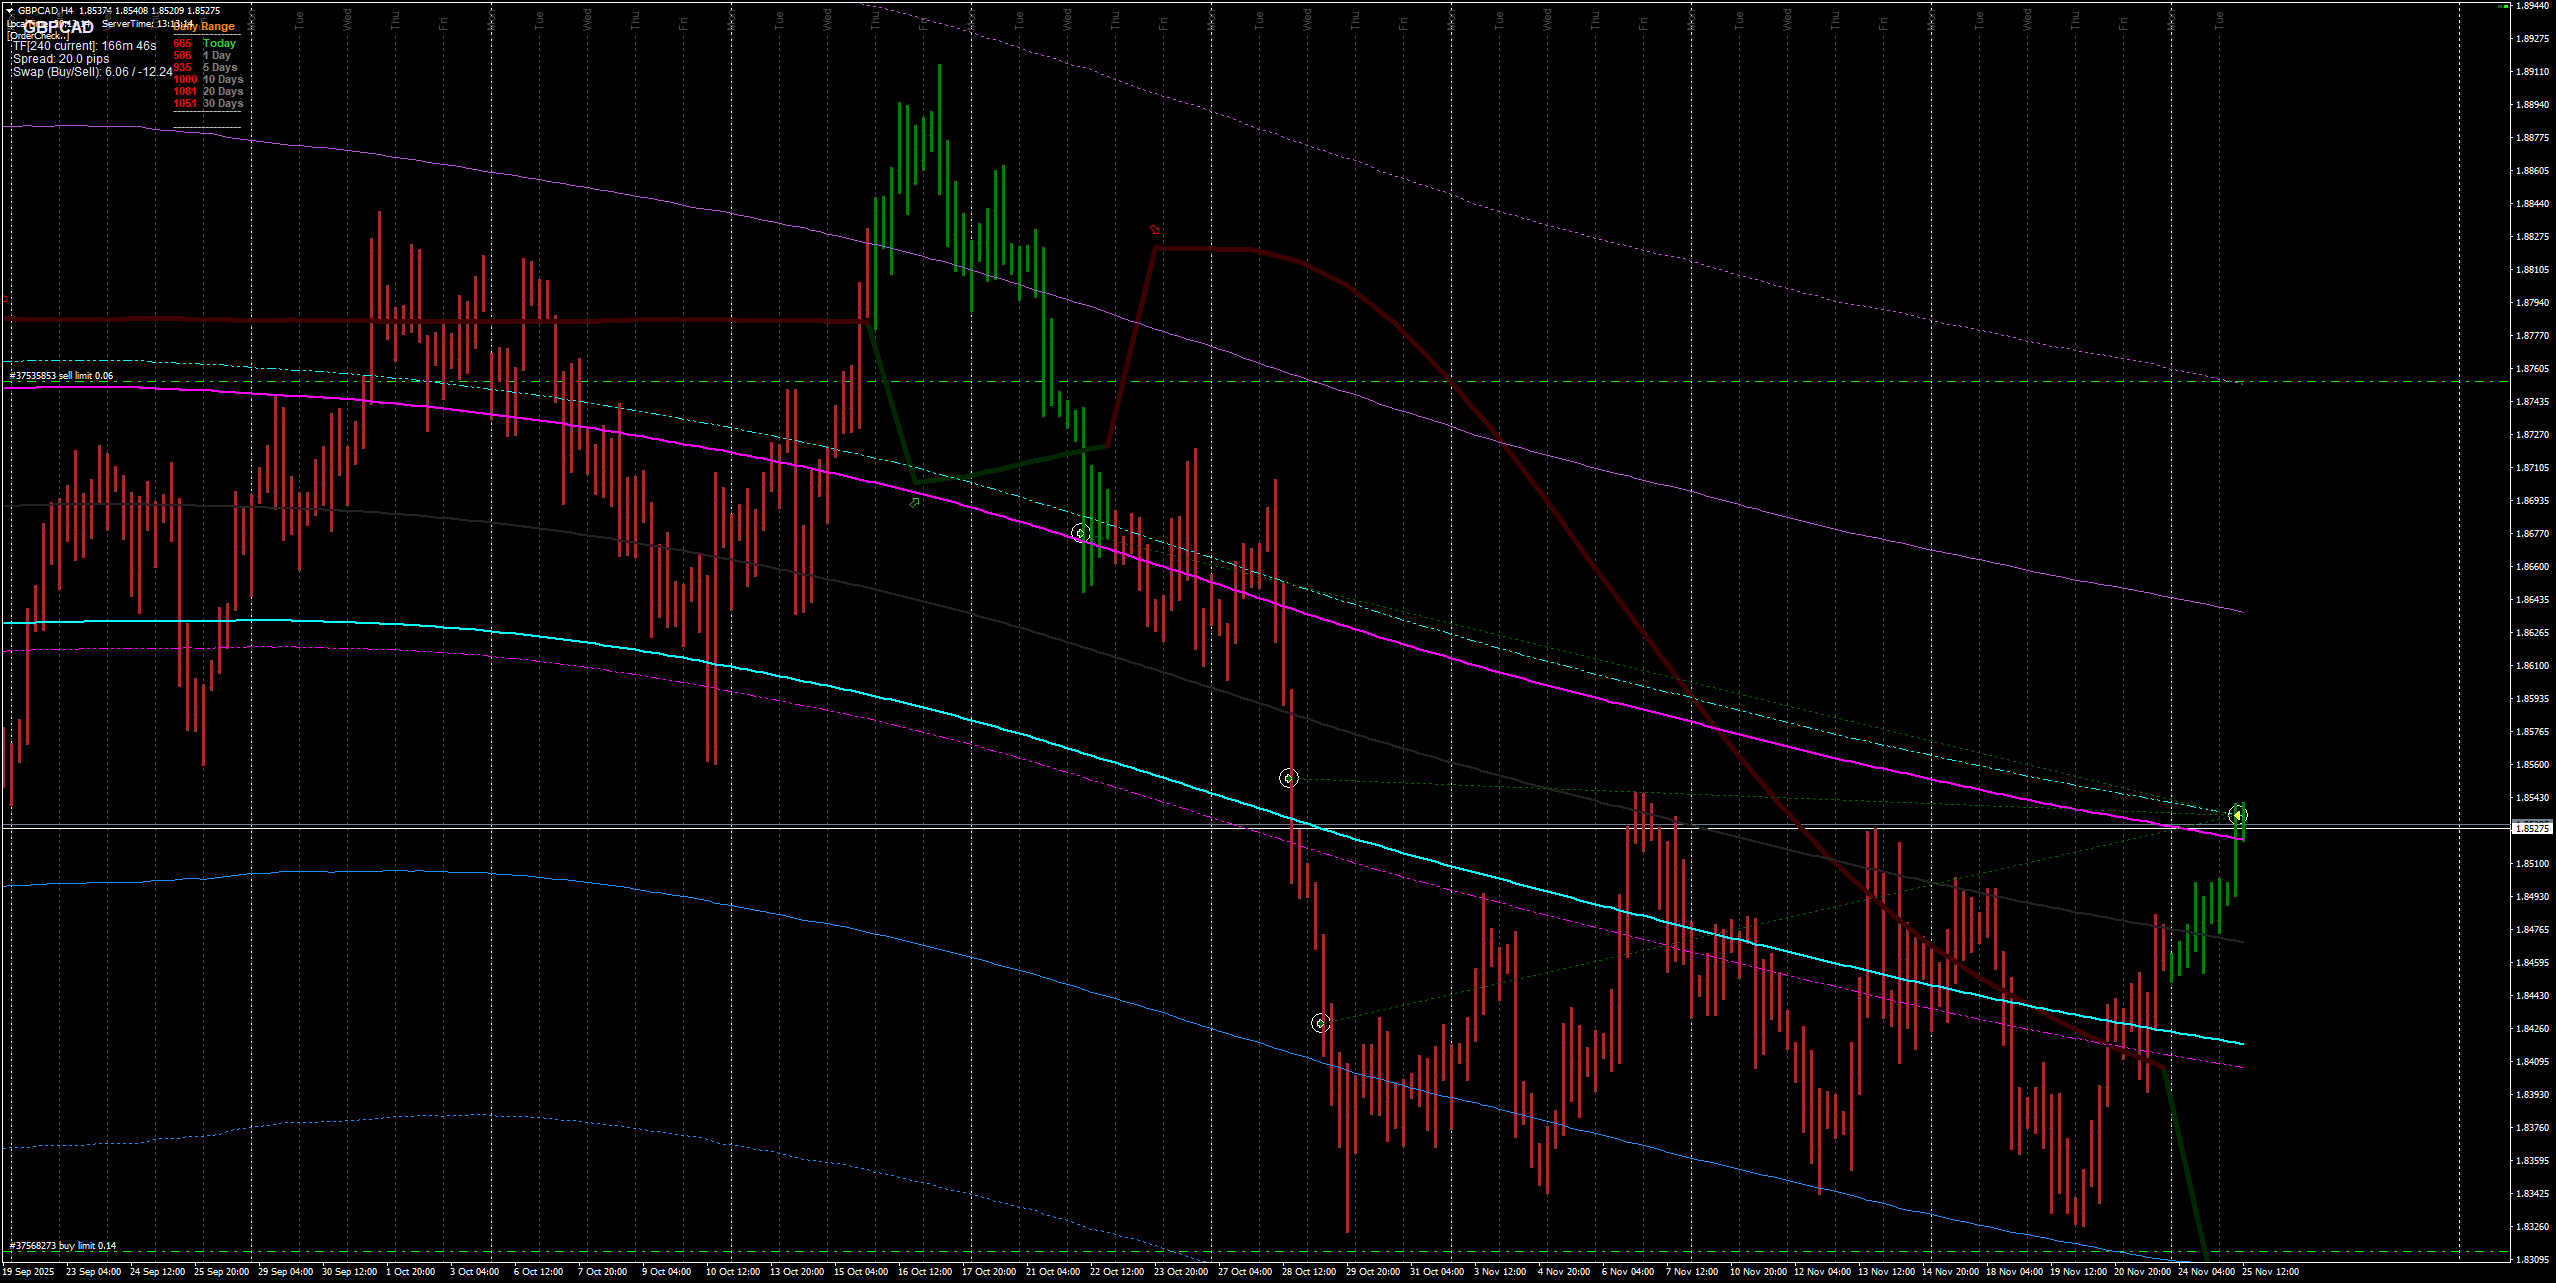This screenshot has width=2556, height=1283.
Task: Click the triangle before GBPCAD,H4 title
Action: pyautogui.click(x=10, y=11)
